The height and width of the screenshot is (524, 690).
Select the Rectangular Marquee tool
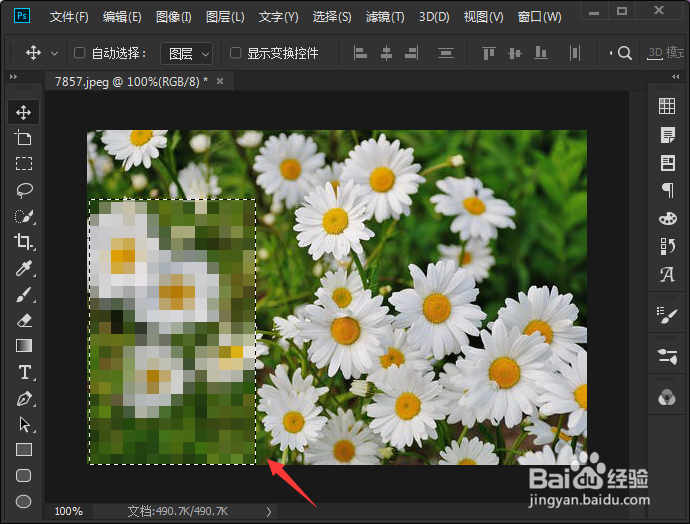click(x=24, y=164)
